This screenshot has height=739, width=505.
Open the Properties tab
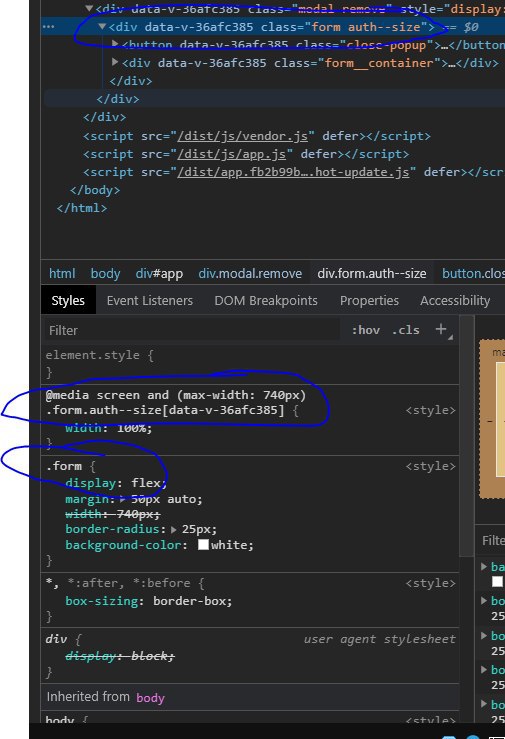(x=369, y=301)
